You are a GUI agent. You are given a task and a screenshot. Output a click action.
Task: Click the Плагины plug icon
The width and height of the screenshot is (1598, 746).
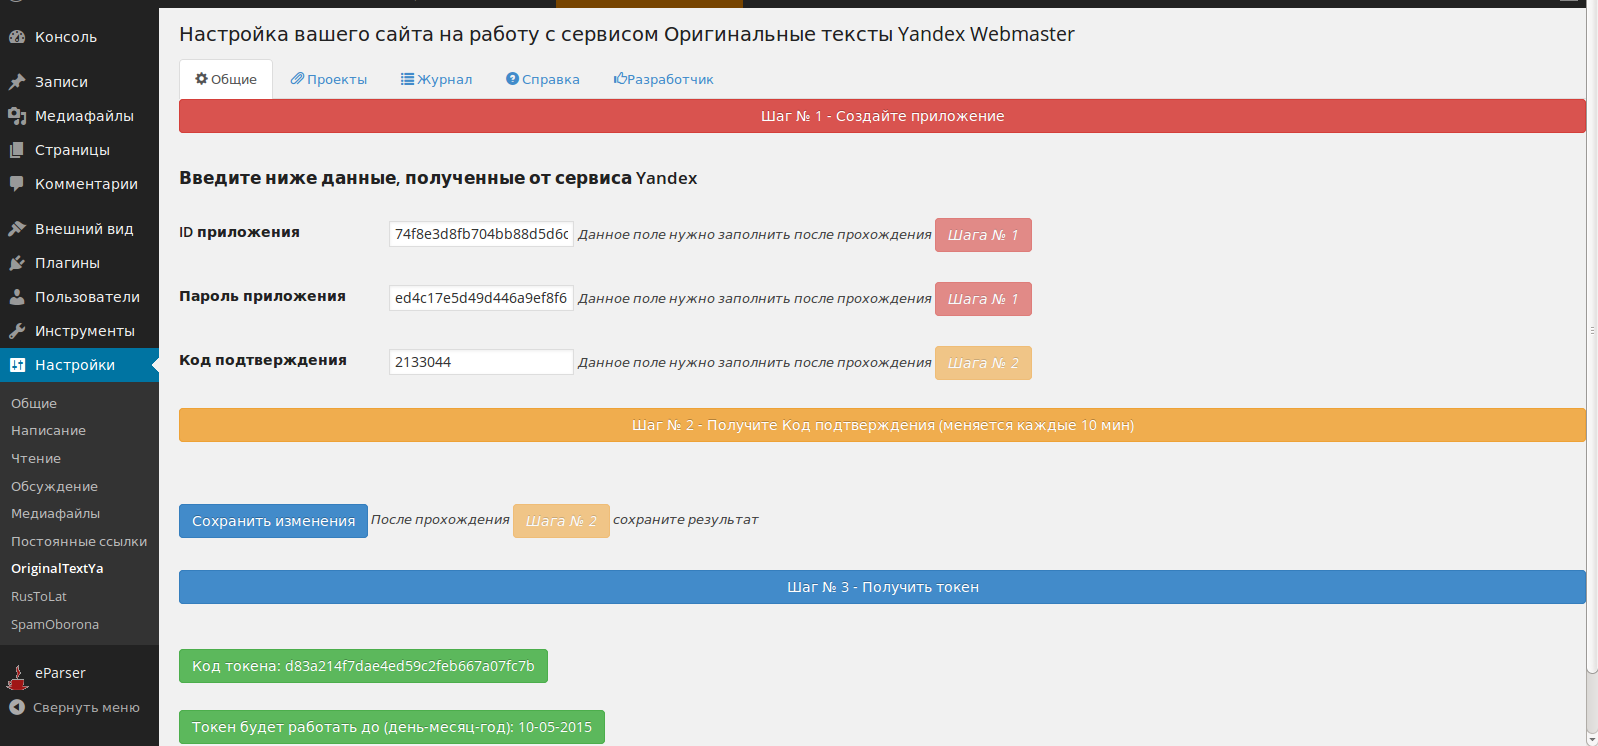click(x=17, y=263)
